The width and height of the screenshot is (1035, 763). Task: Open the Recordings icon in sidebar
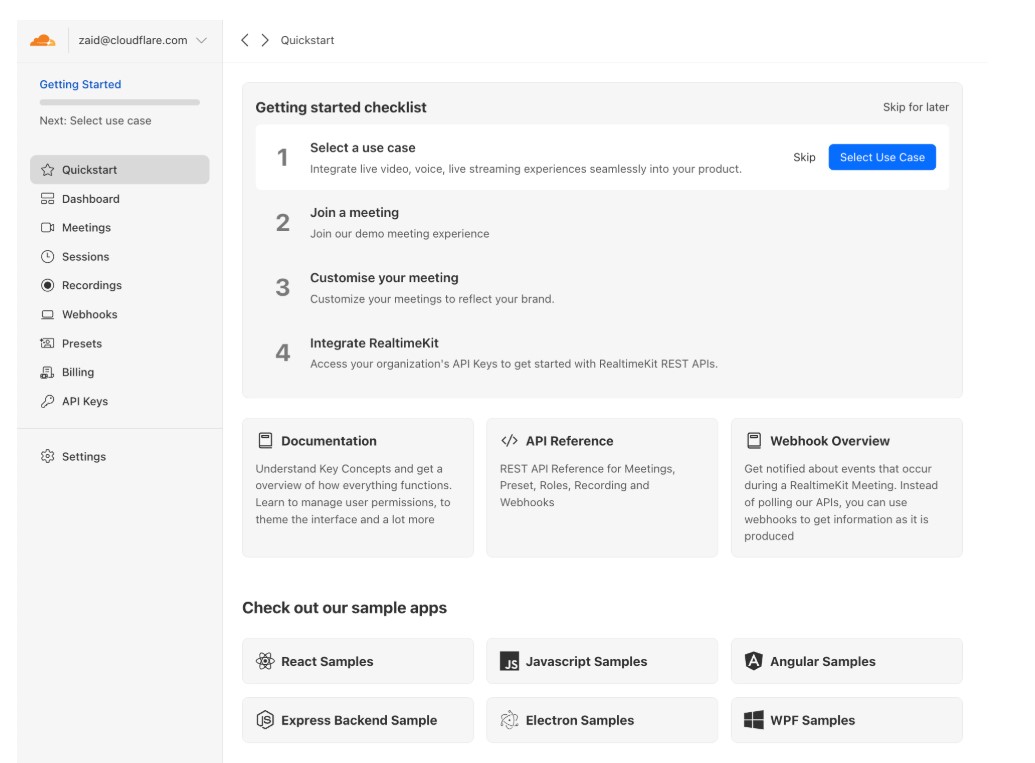(x=47, y=286)
